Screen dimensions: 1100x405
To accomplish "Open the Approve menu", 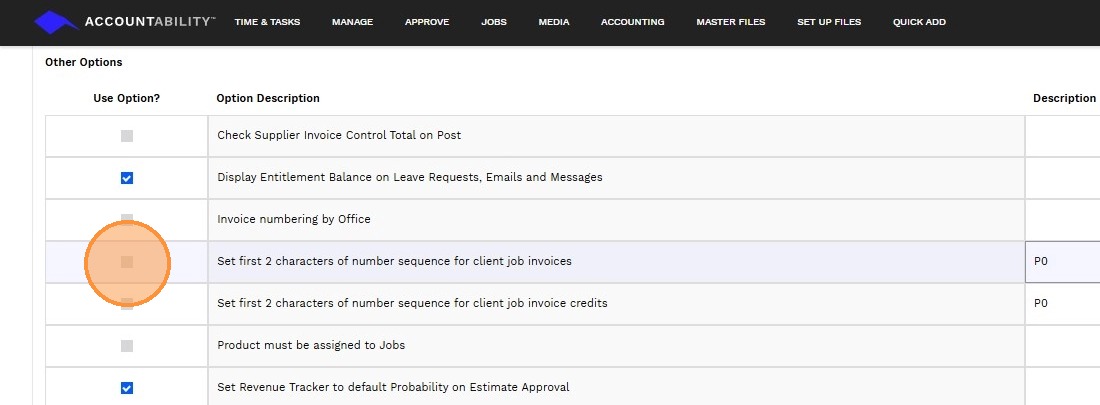I will 427,22.
